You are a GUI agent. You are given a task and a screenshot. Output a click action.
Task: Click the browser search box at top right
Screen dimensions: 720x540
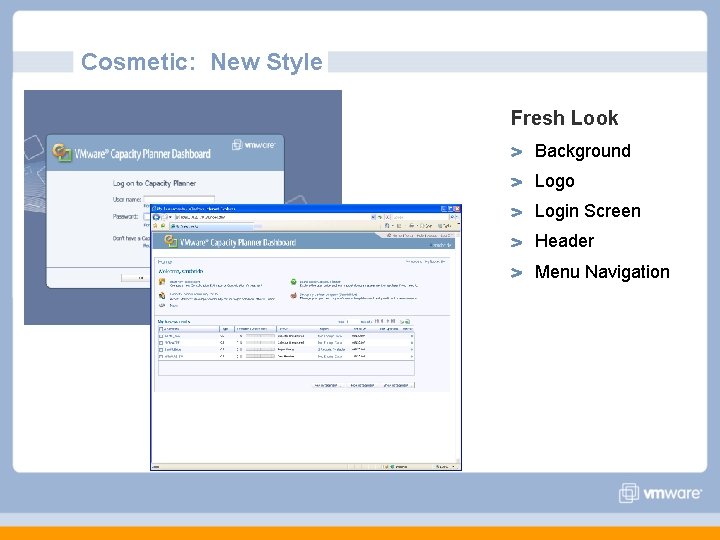(x=421, y=217)
